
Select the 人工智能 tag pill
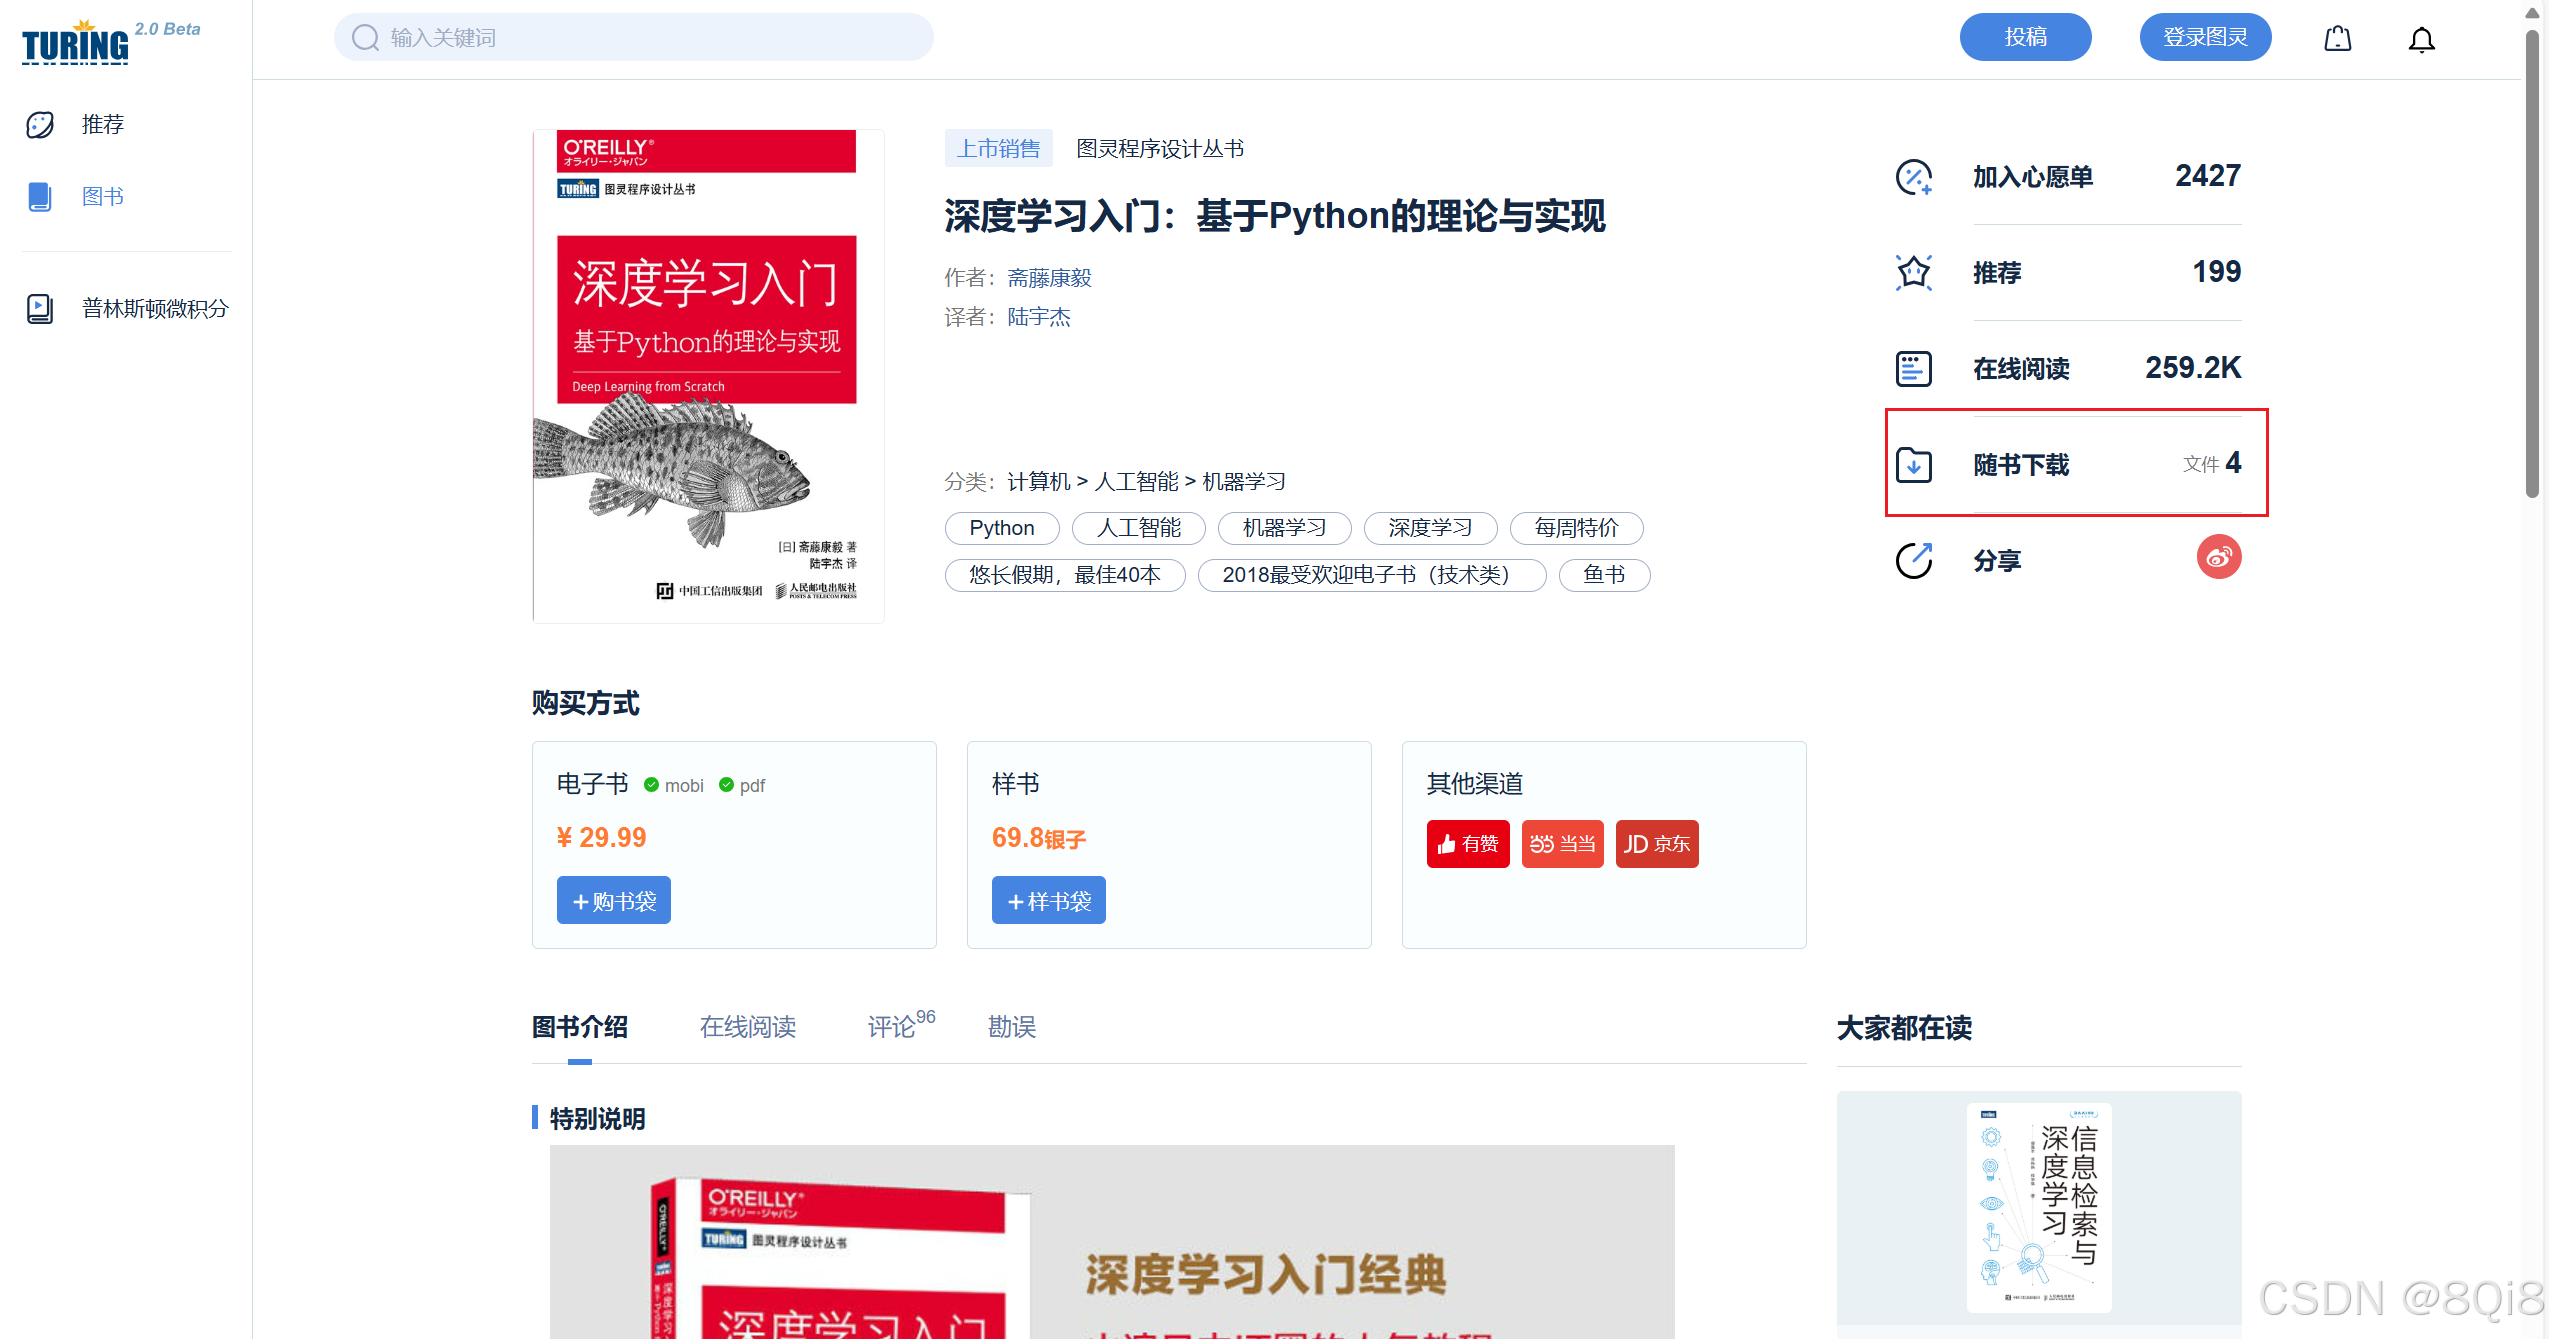tap(1138, 528)
